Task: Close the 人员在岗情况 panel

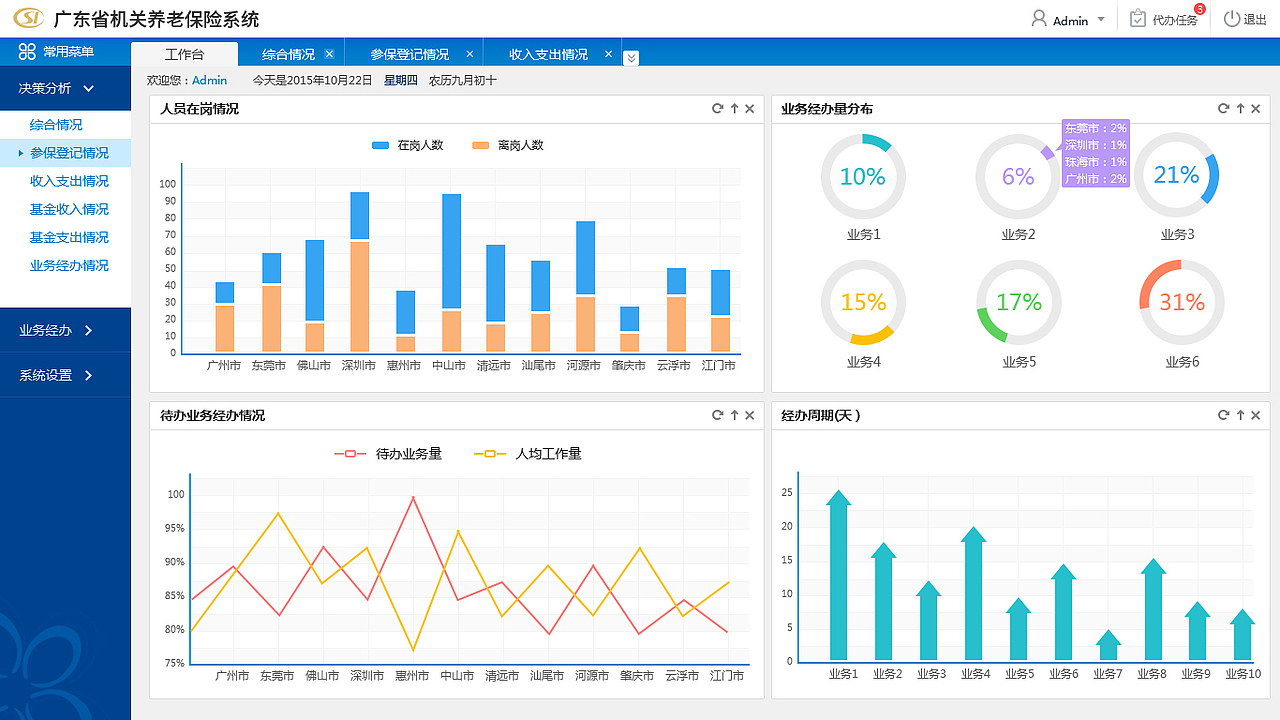Action: (750, 108)
